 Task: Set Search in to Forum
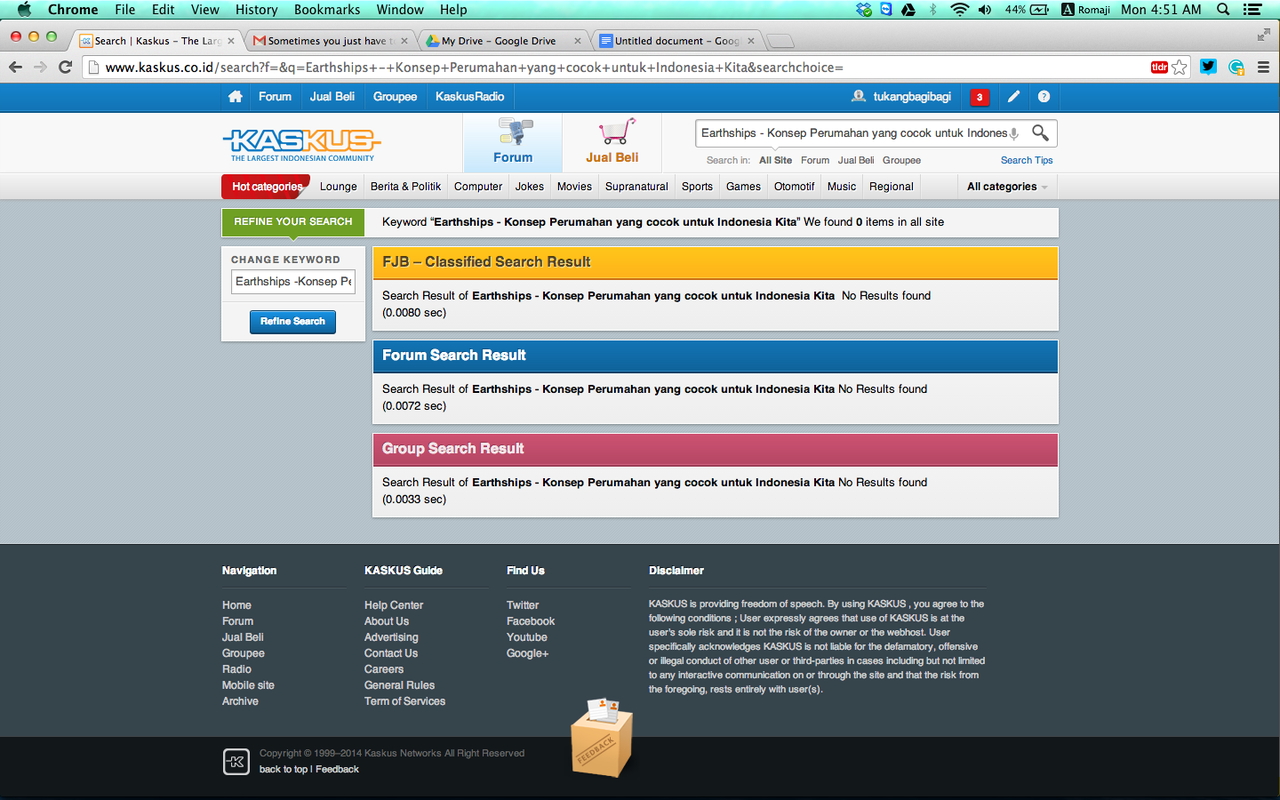(815, 160)
